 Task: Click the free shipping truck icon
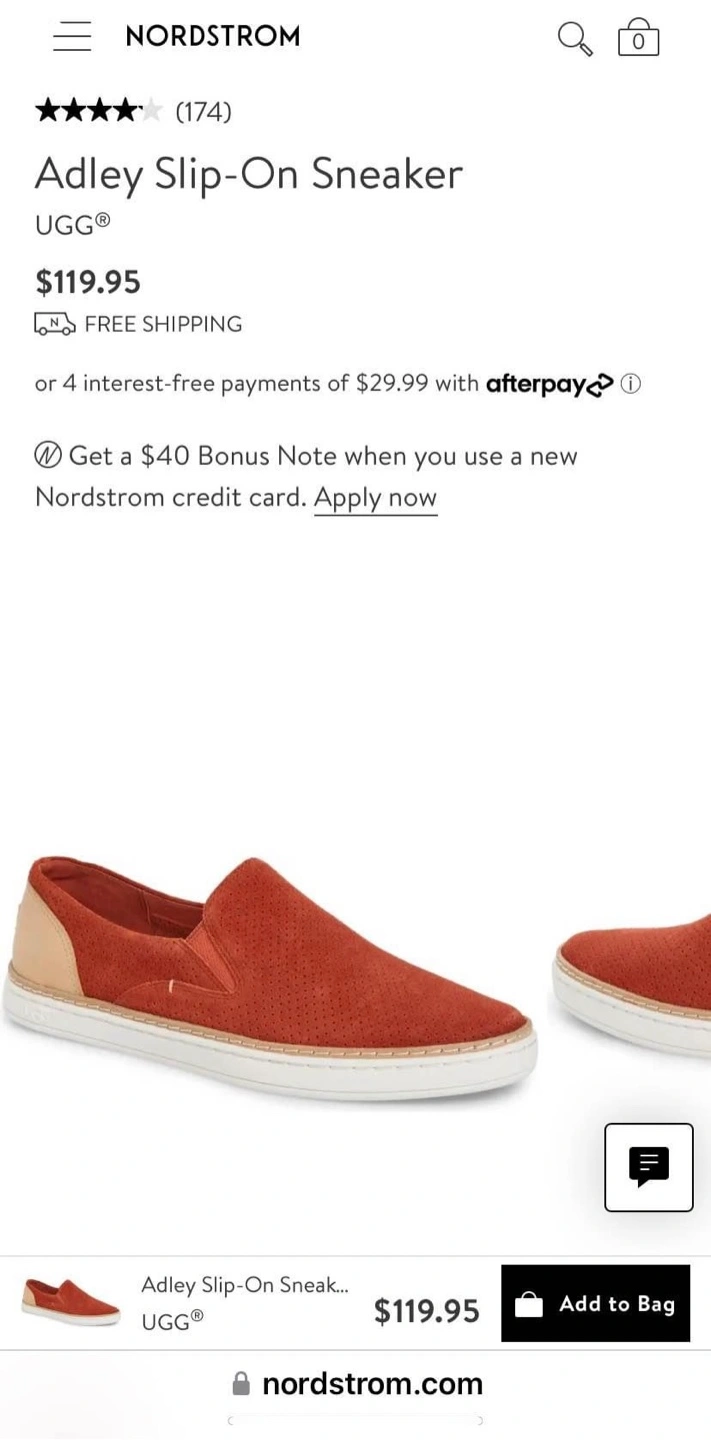pos(54,324)
